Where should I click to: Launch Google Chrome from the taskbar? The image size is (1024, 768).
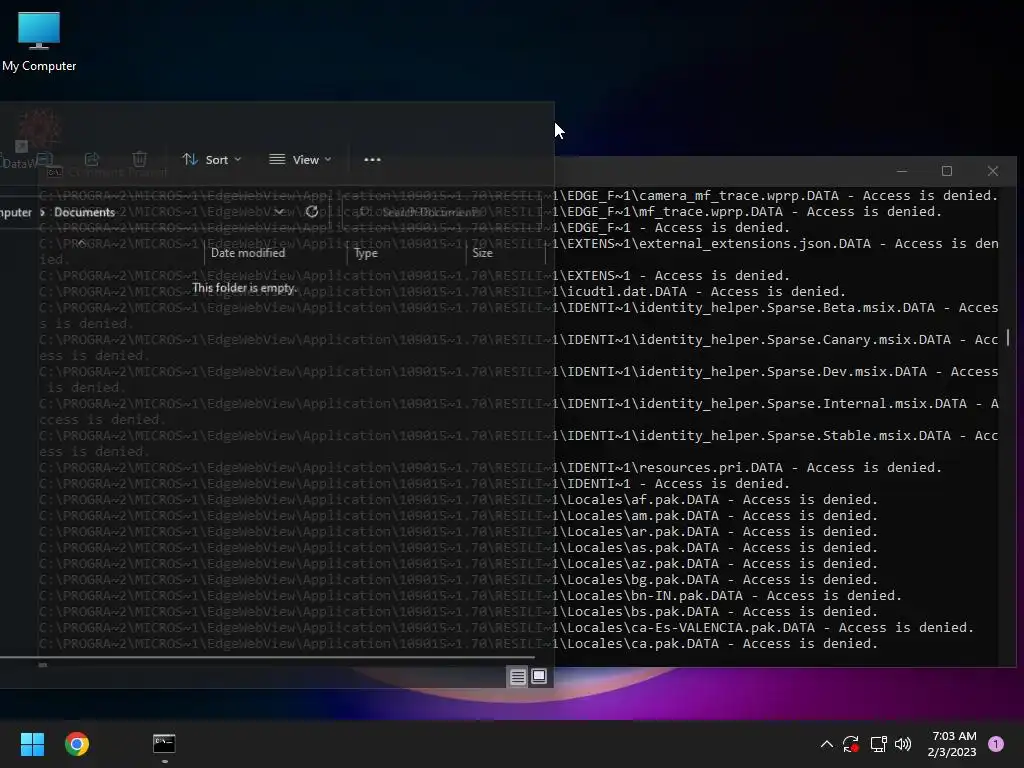[x=76, y=744]
